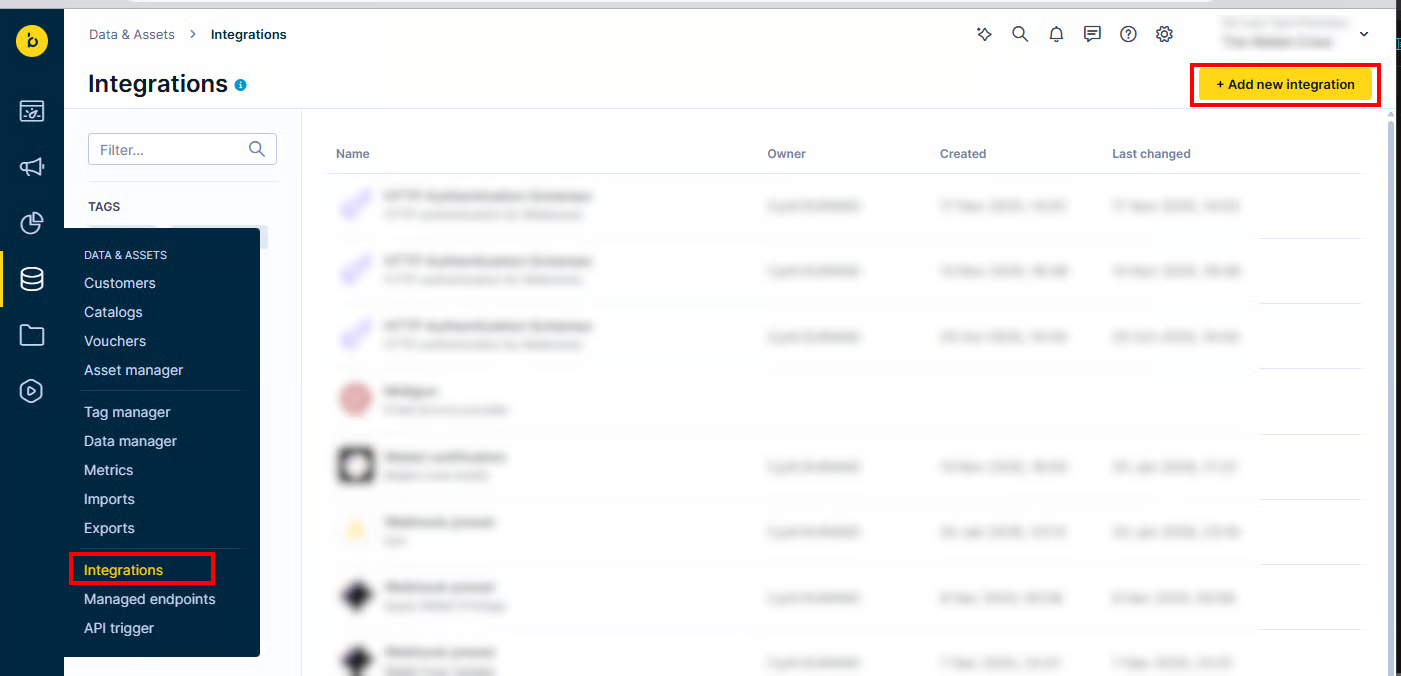Click the play-circle icon in the sidebar
The image size is (1401, 676).
[x=31, y=391]
